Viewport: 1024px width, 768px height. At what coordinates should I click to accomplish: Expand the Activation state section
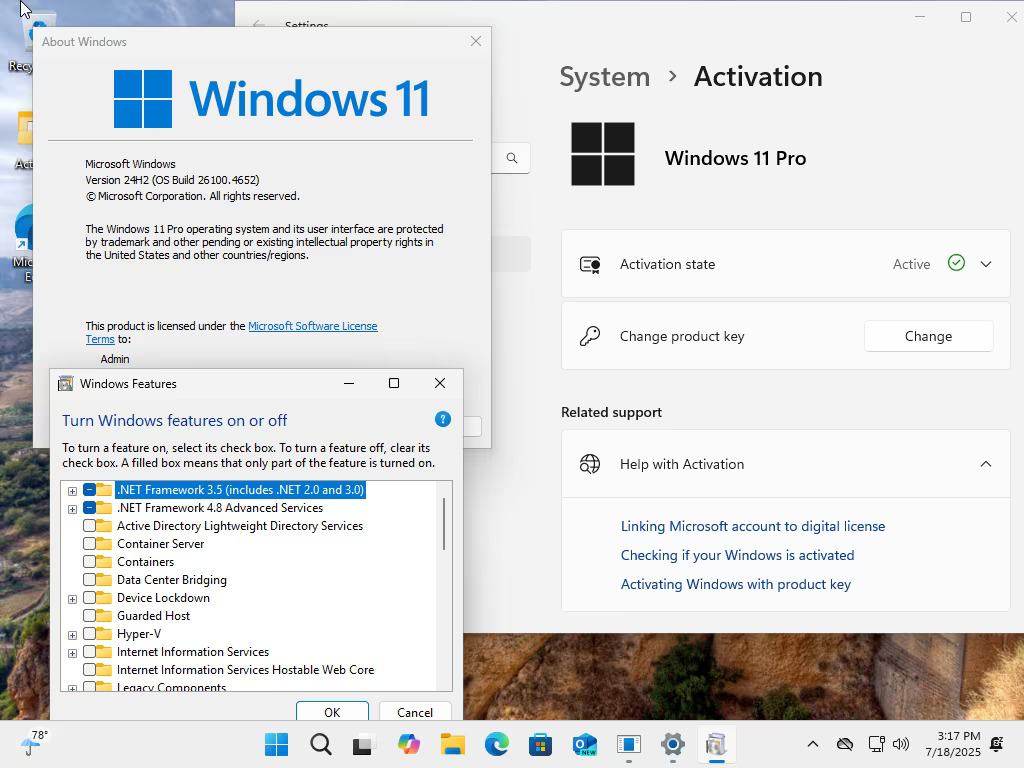(x=985, y=264)
